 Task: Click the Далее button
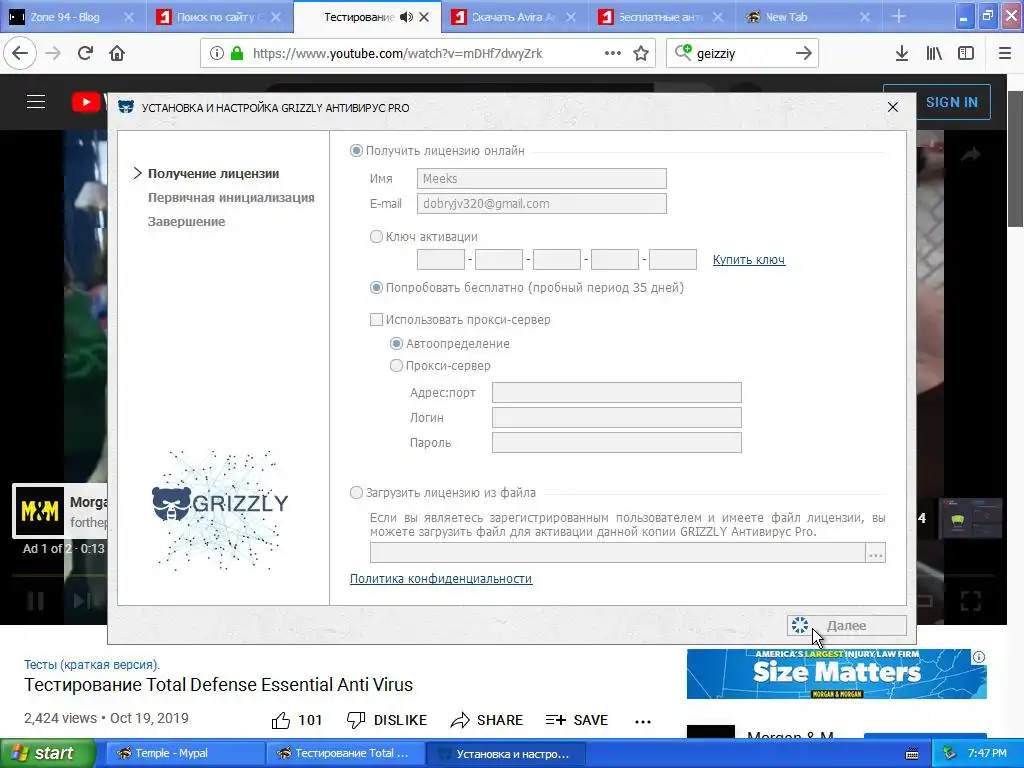click(x=846, y=626)
